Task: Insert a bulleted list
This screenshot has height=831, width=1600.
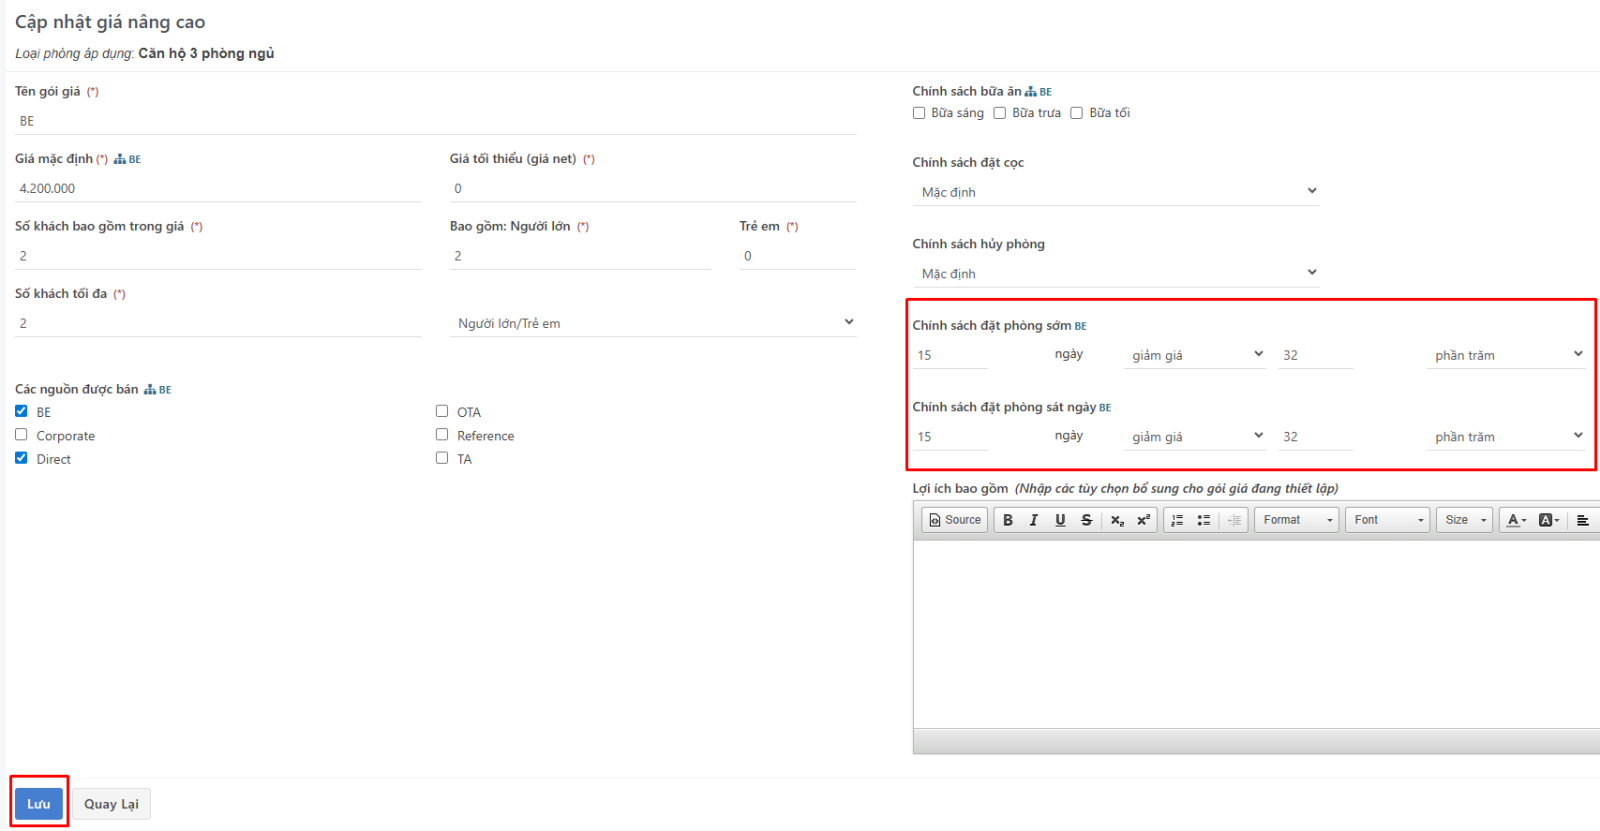Action: [x=1204, y=520]
